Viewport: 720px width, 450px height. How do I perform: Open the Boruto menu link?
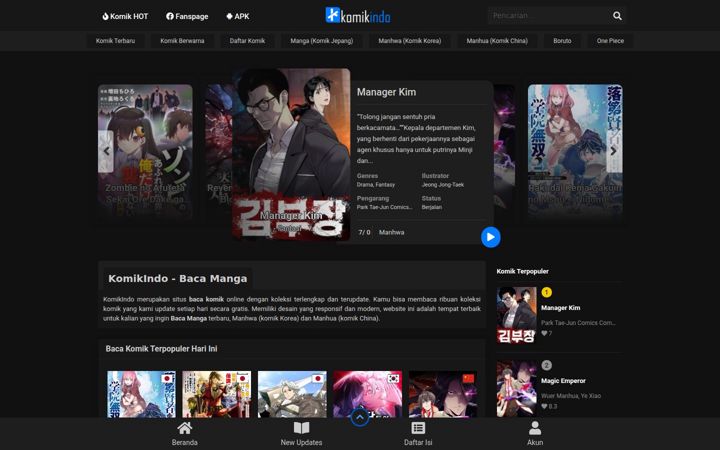[562, 41]
